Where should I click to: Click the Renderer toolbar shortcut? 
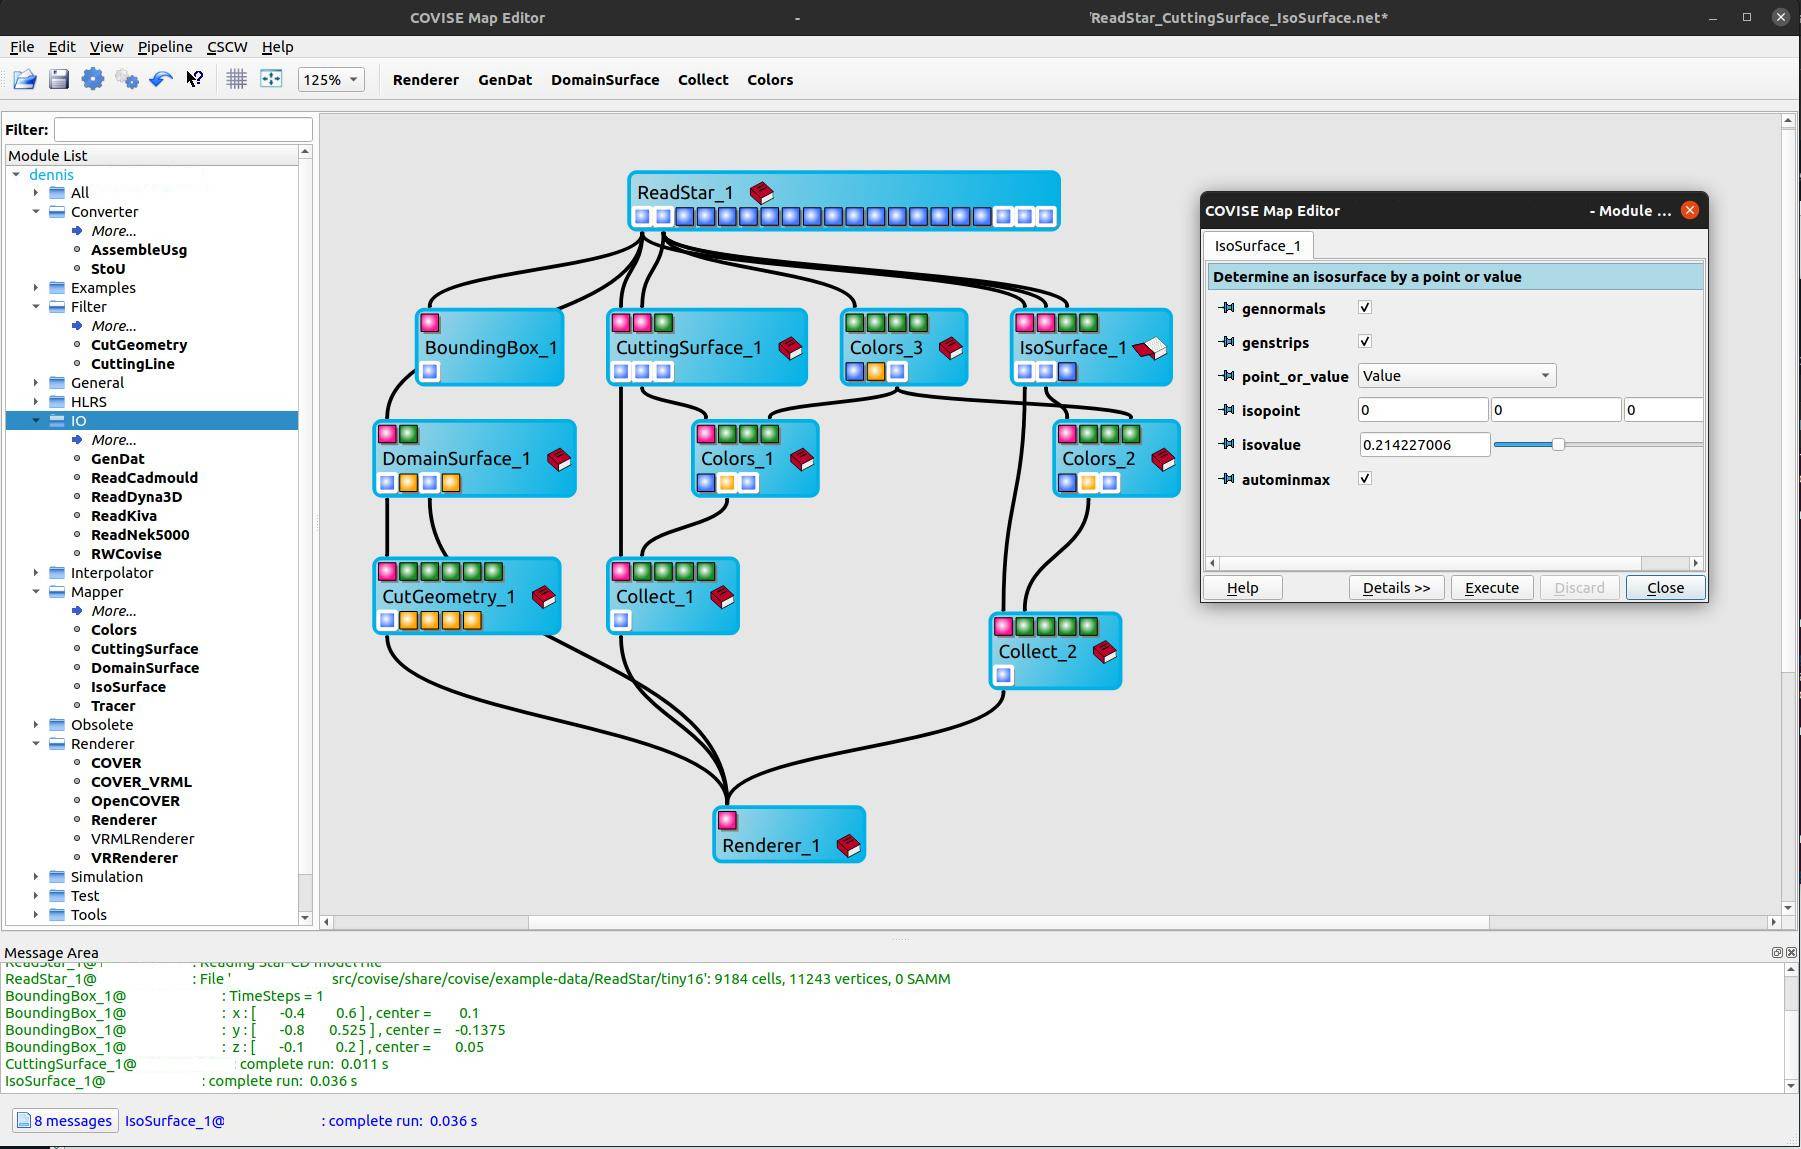(x=426, y=80)
